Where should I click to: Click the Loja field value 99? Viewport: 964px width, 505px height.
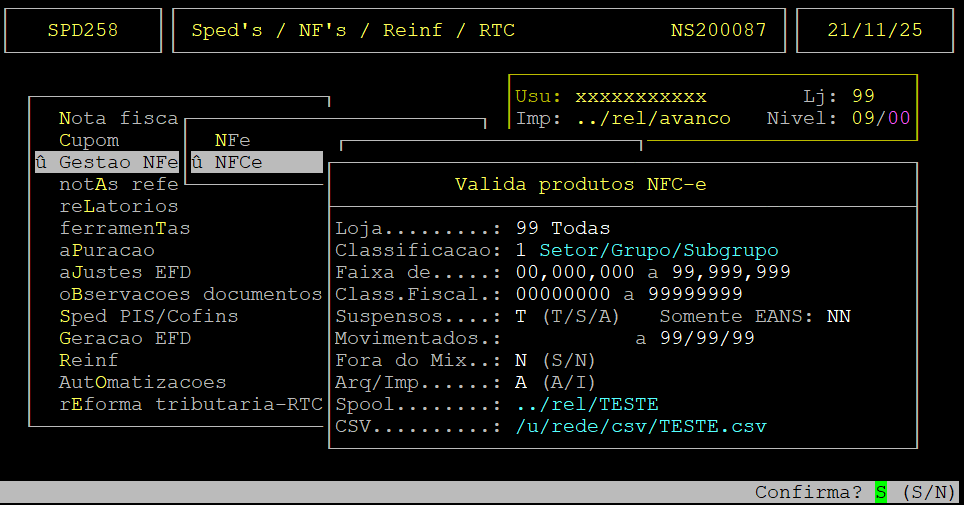[x=527, y=228]
